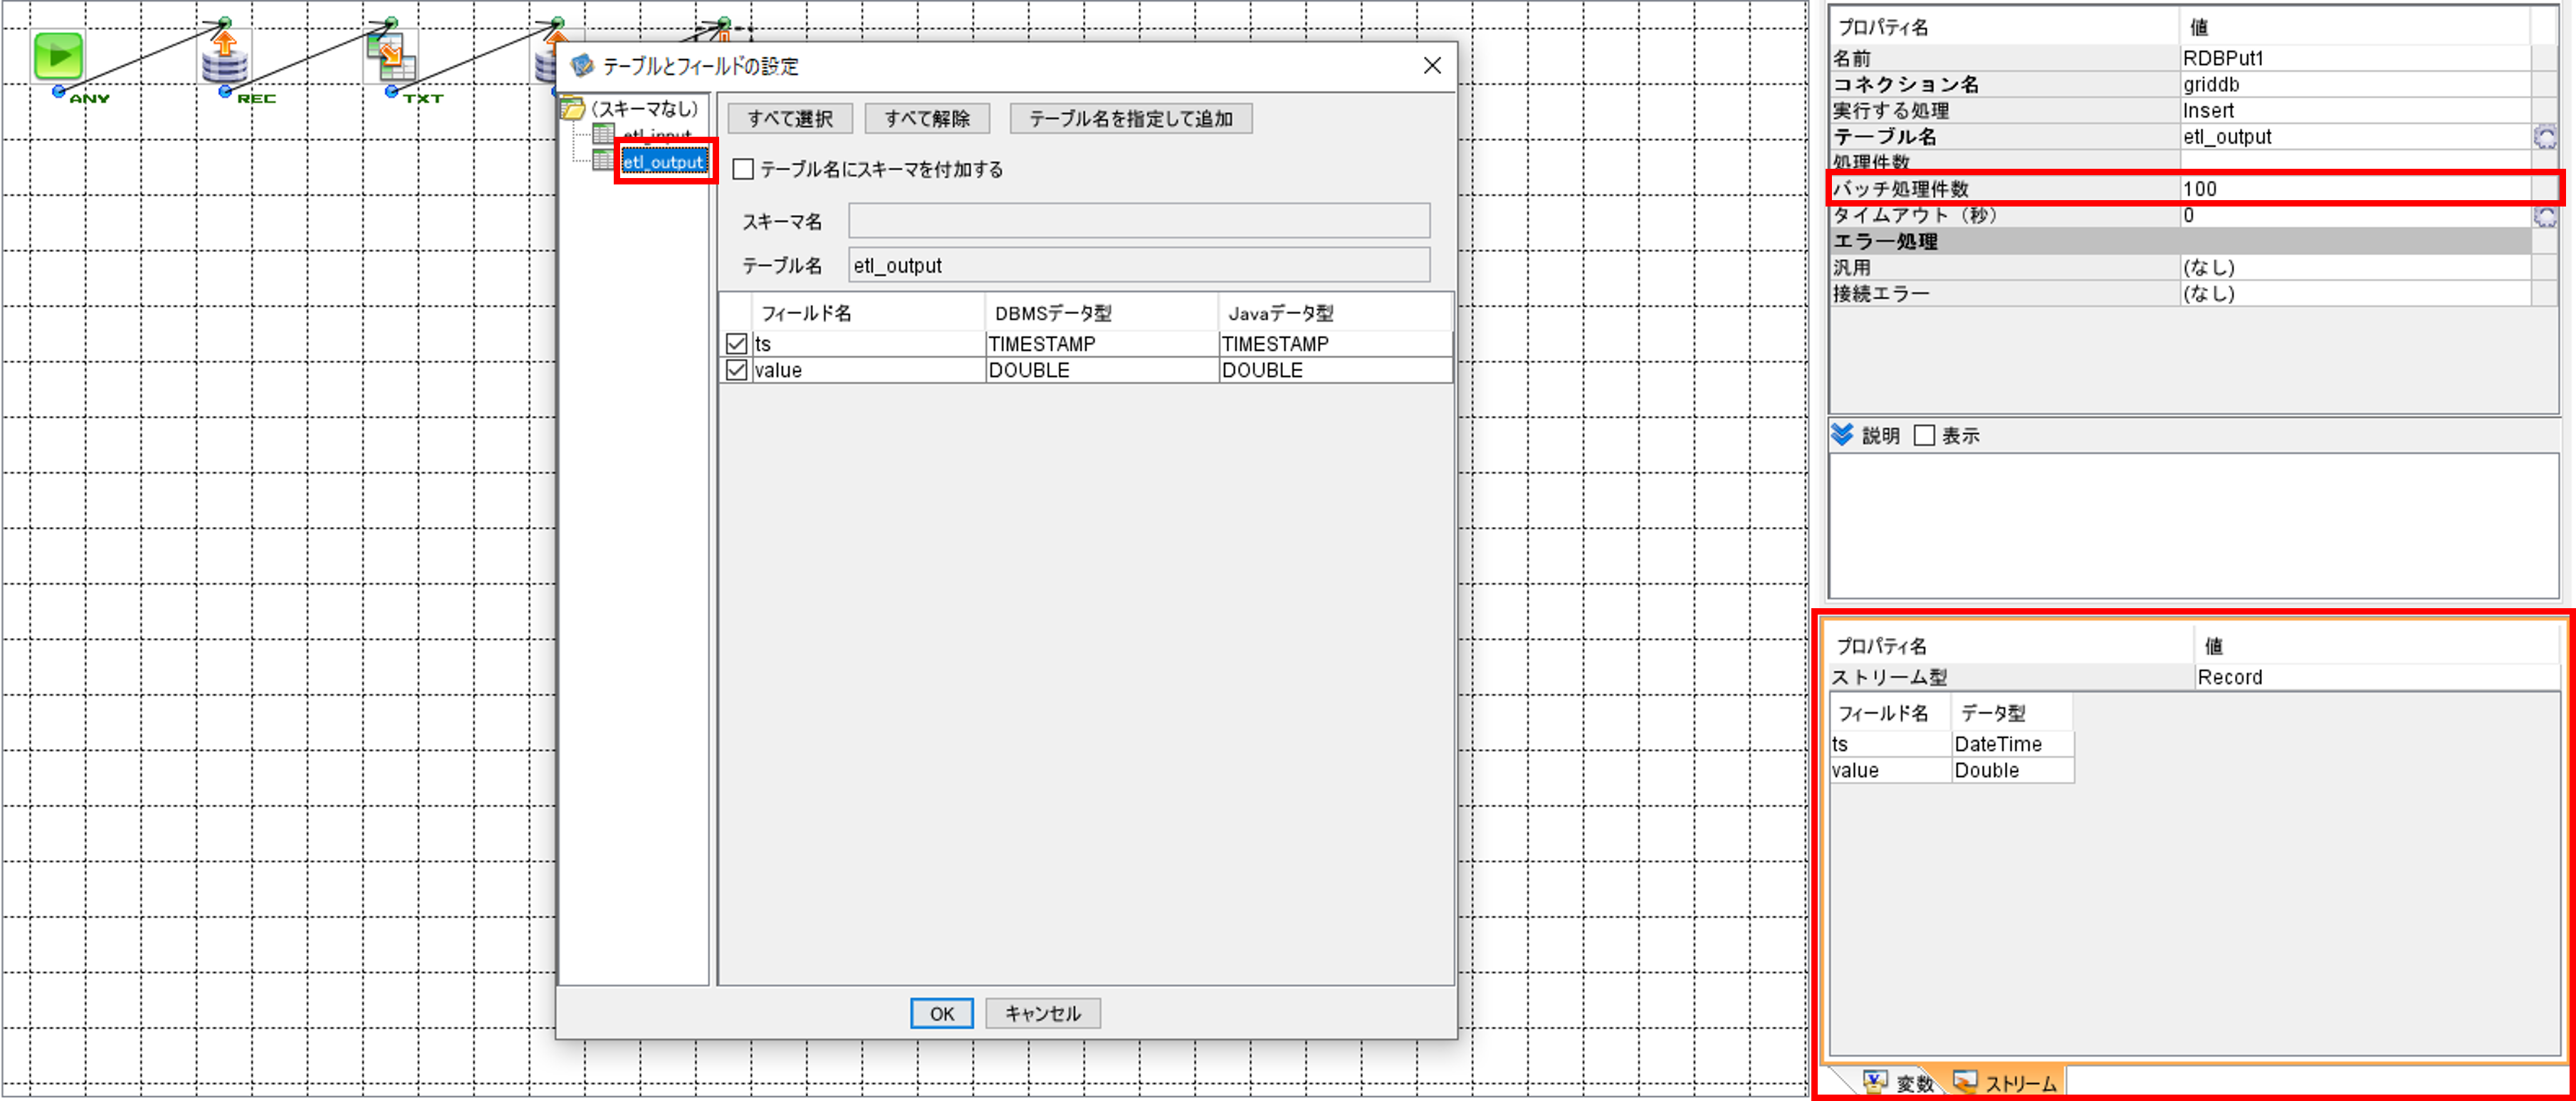2576x1101 pixels.
Task: Select etl_output in the table tree
Action: (664, 162)
